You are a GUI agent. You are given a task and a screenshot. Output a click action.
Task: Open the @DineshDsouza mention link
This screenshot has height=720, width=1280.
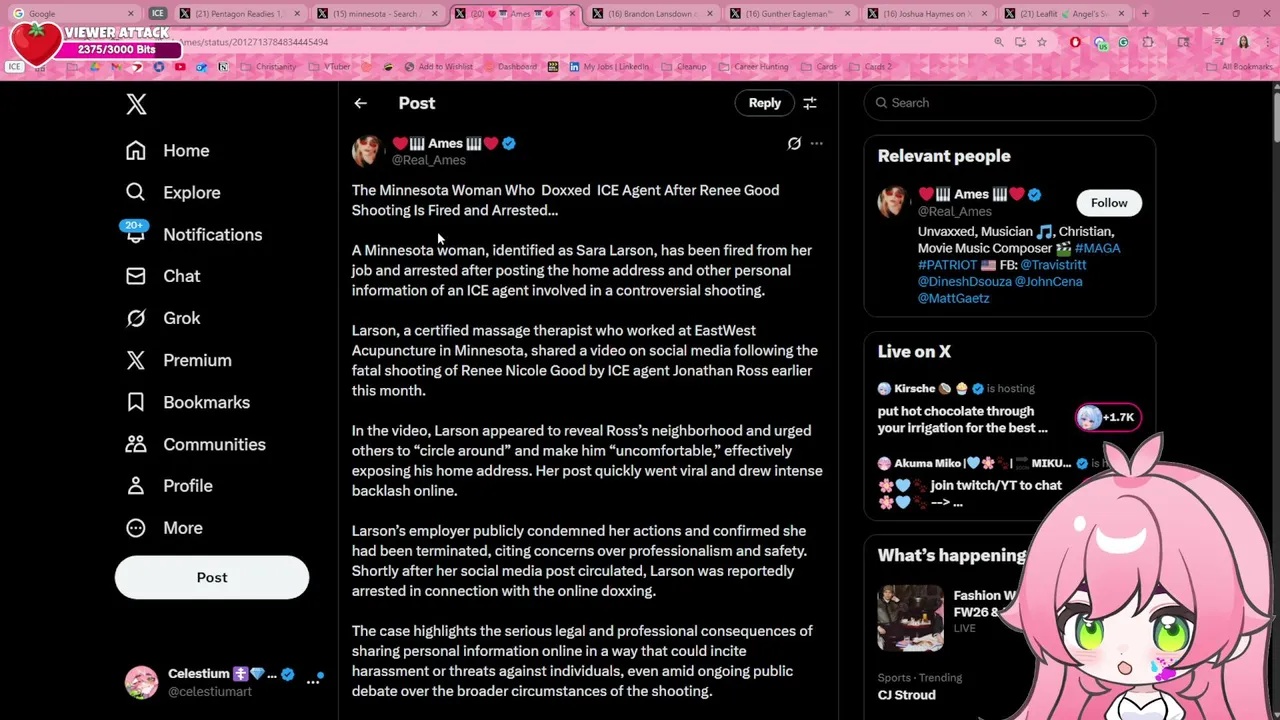pyautogui.click(x=964, y=282)
